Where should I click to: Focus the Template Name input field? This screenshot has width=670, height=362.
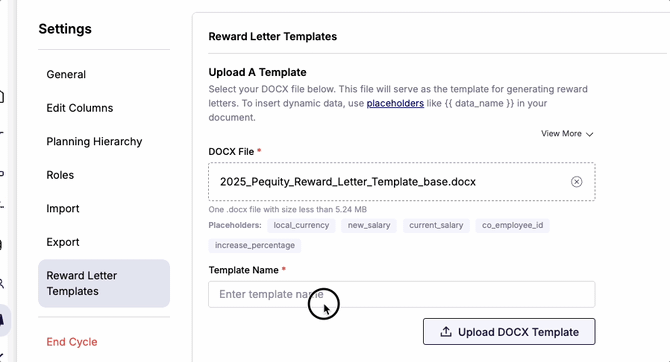402,294
